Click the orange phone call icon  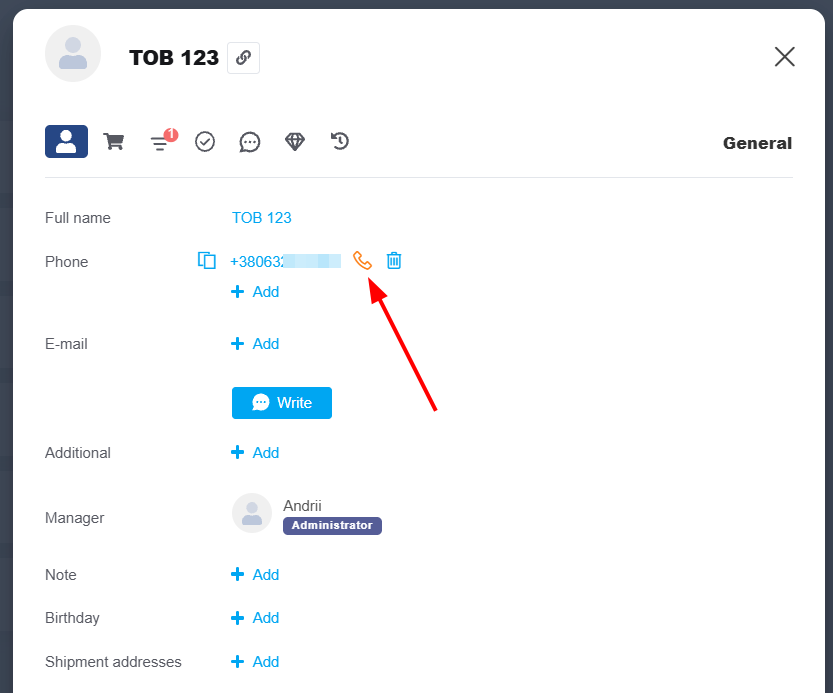pyautogui.click(x=362, y=261)
